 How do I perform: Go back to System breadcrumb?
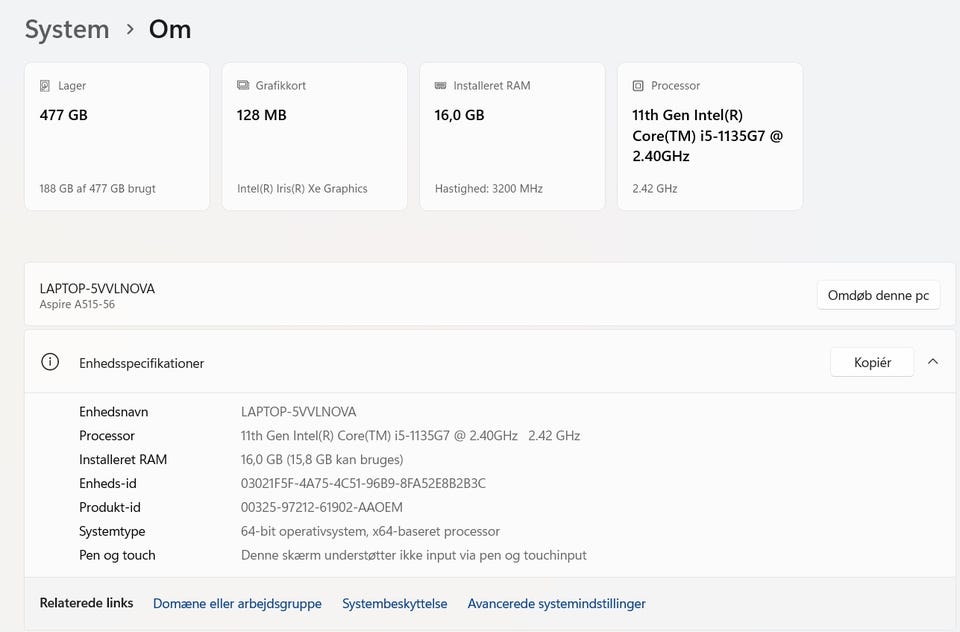pyautogui.click(x=67, y=29)
